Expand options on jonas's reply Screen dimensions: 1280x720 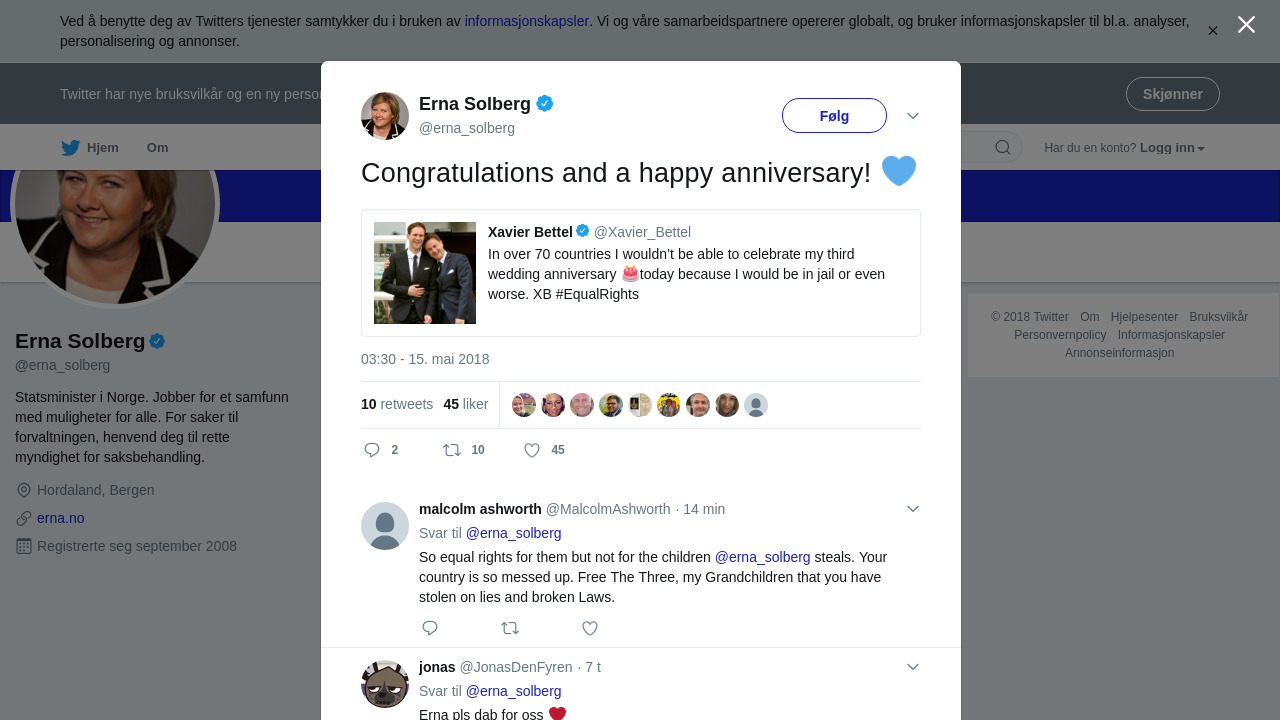point(913,667)
